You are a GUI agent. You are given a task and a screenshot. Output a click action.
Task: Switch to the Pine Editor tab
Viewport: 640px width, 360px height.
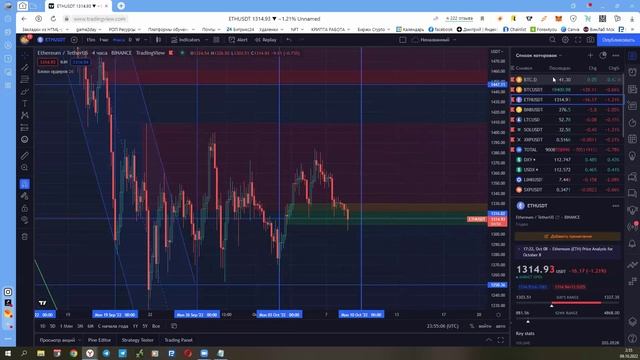click(x=99, y=340)
